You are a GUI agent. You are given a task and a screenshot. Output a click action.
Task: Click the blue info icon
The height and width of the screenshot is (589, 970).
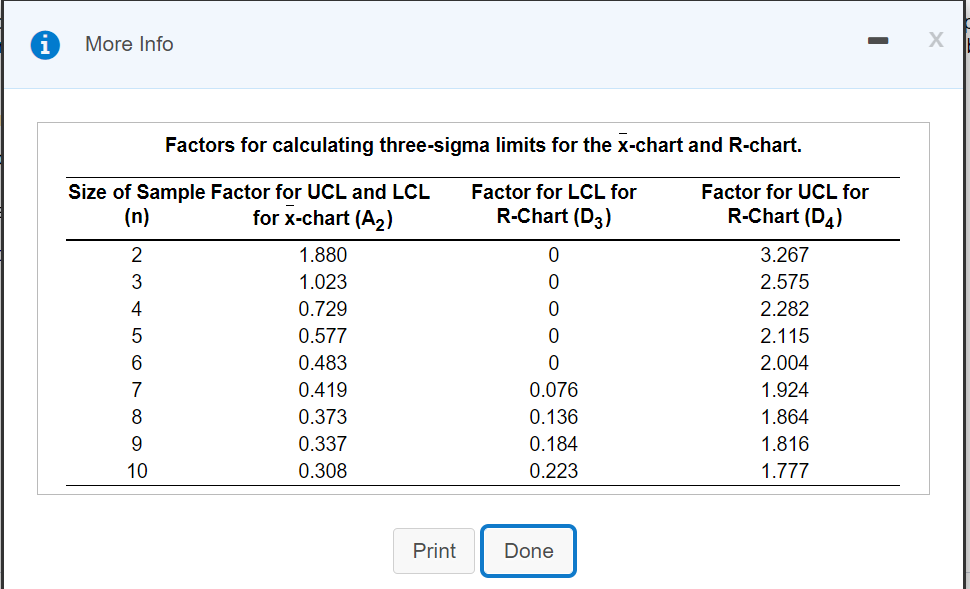44,44
